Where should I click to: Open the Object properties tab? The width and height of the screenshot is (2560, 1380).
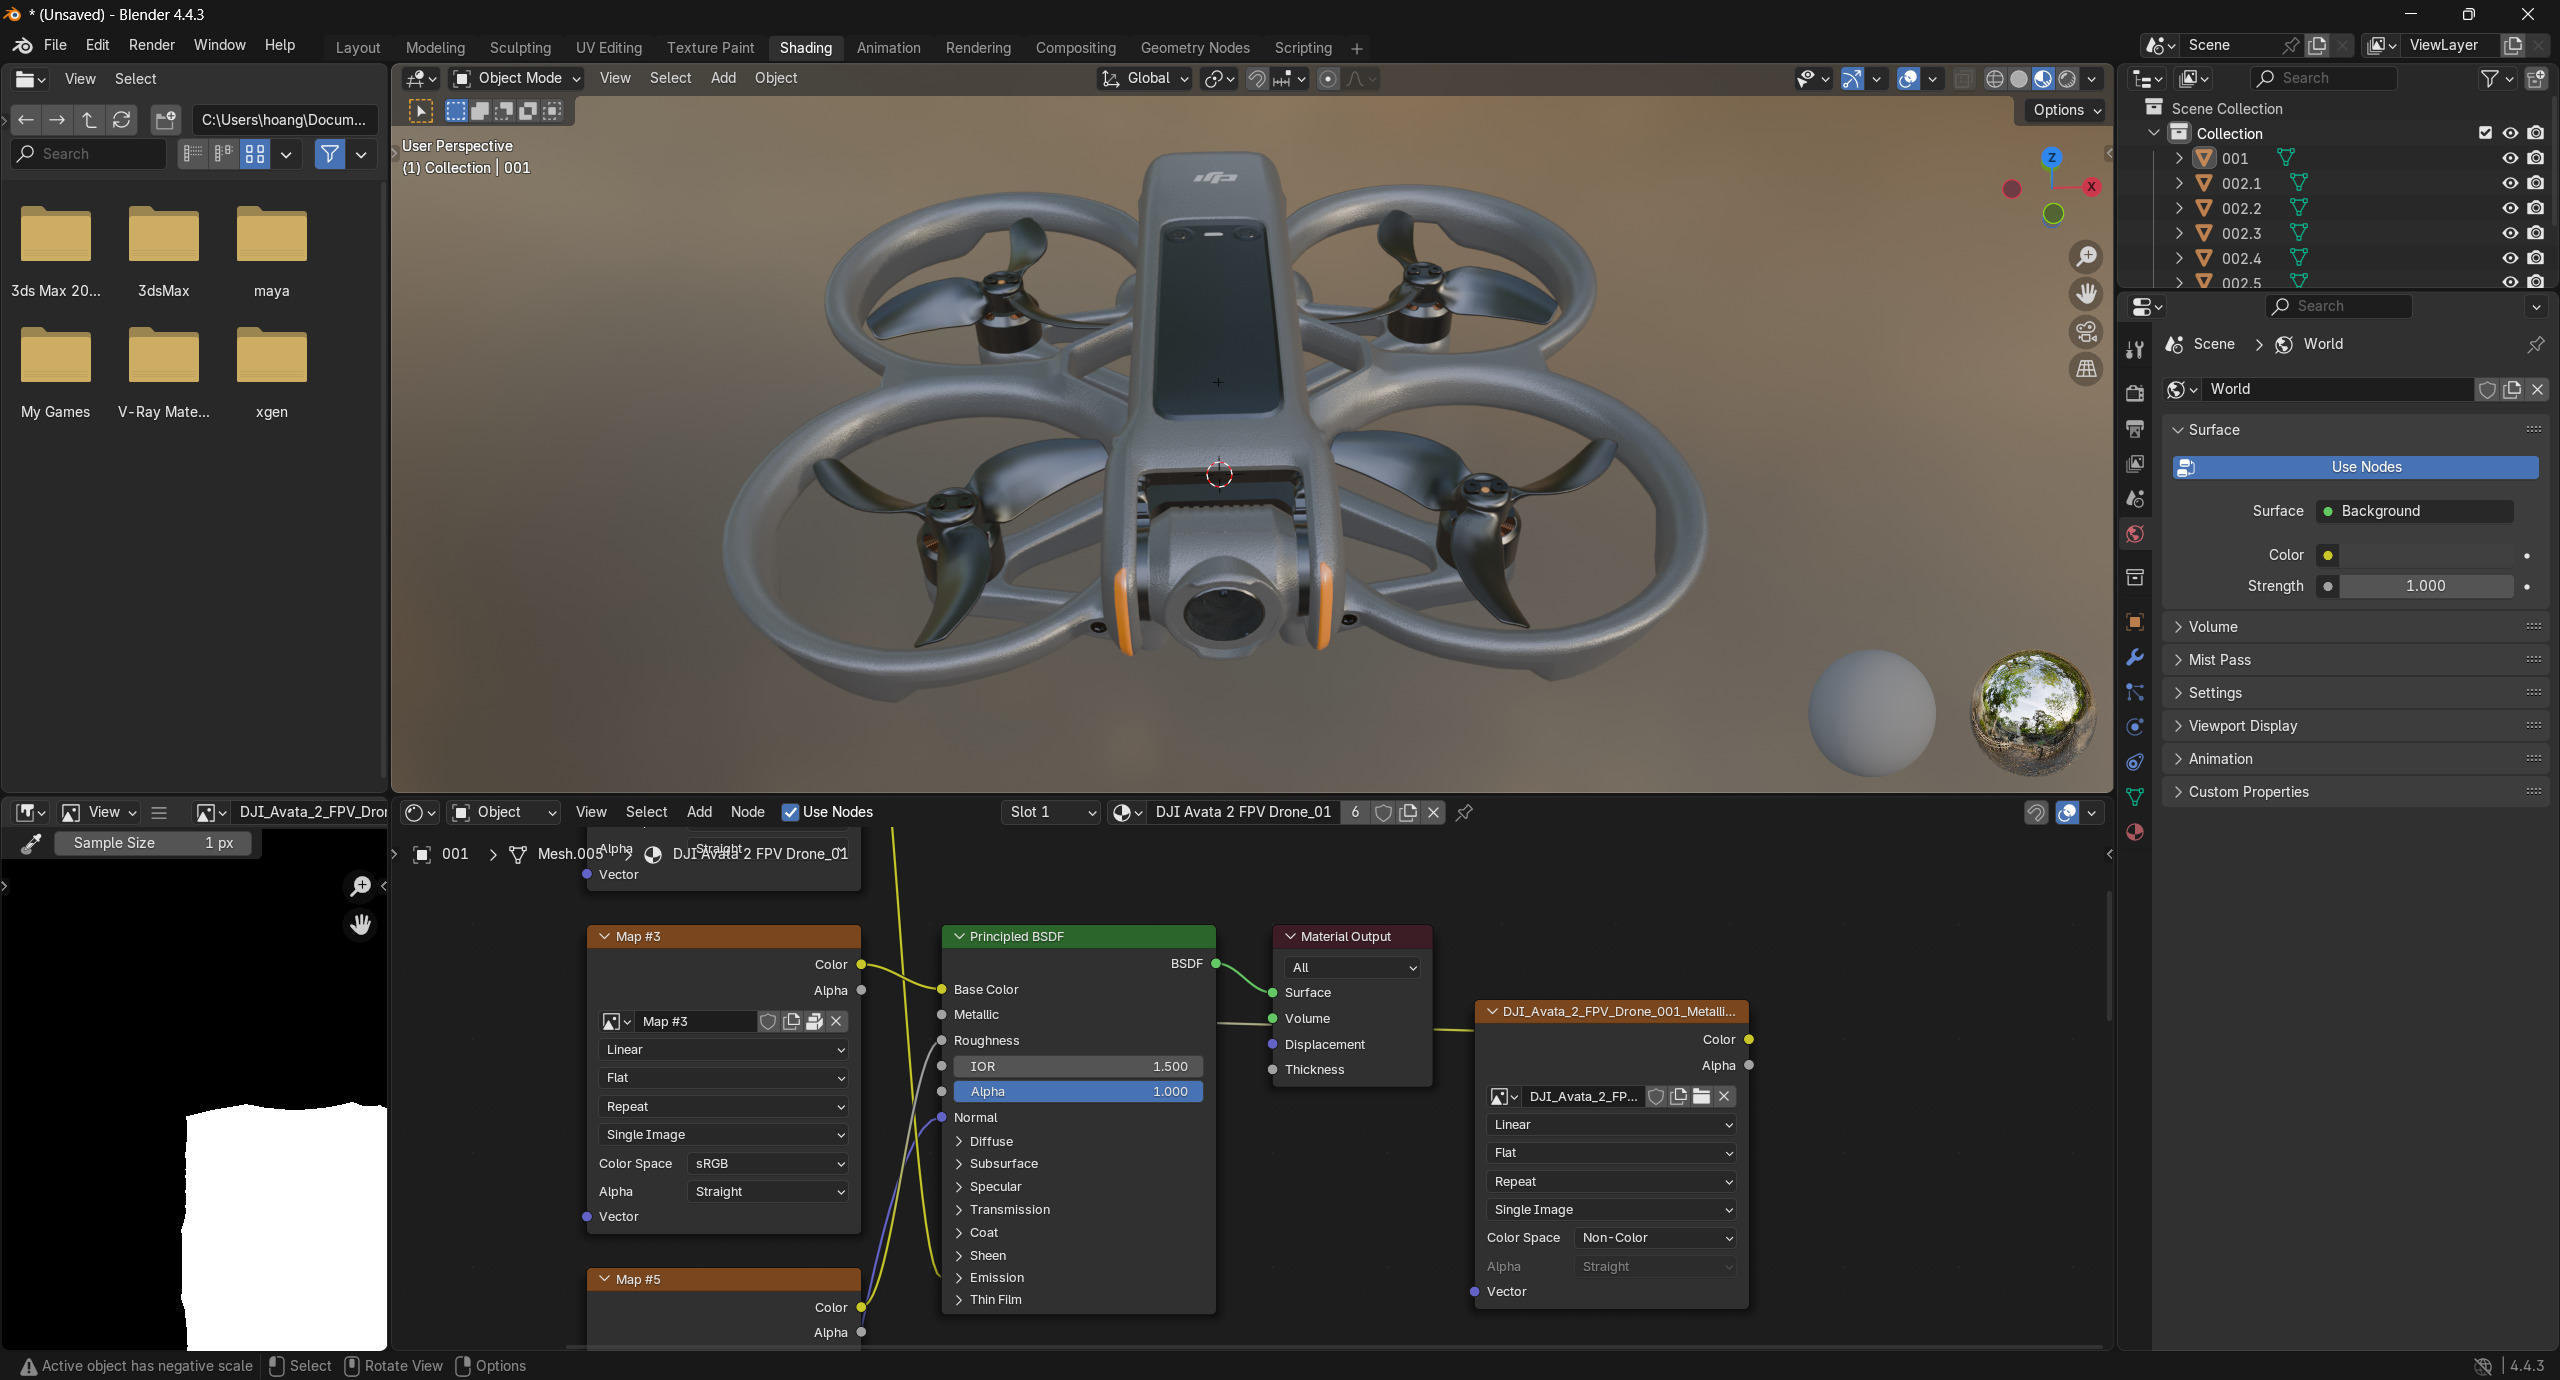click(x=2135, y=621)
